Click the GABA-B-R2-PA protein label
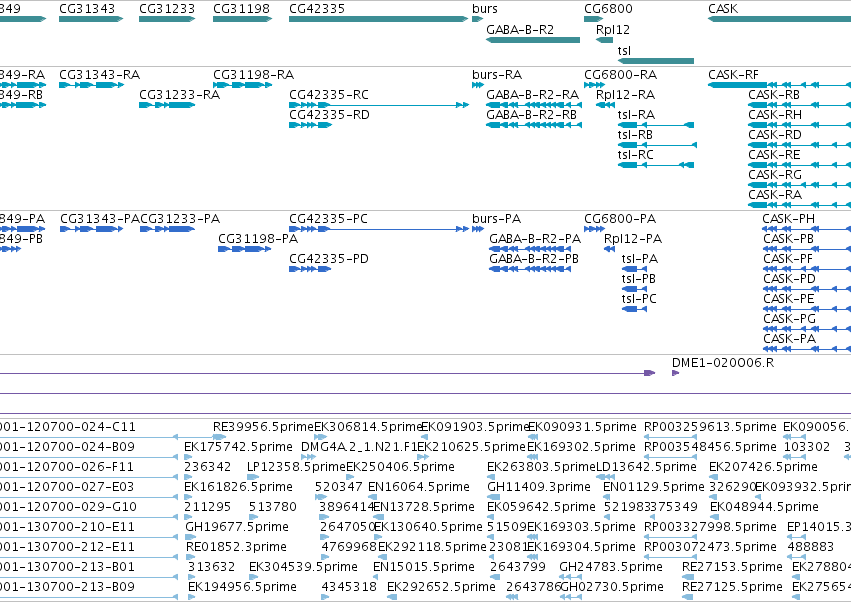This screenshot has width=851, height=602. point(535,239)
